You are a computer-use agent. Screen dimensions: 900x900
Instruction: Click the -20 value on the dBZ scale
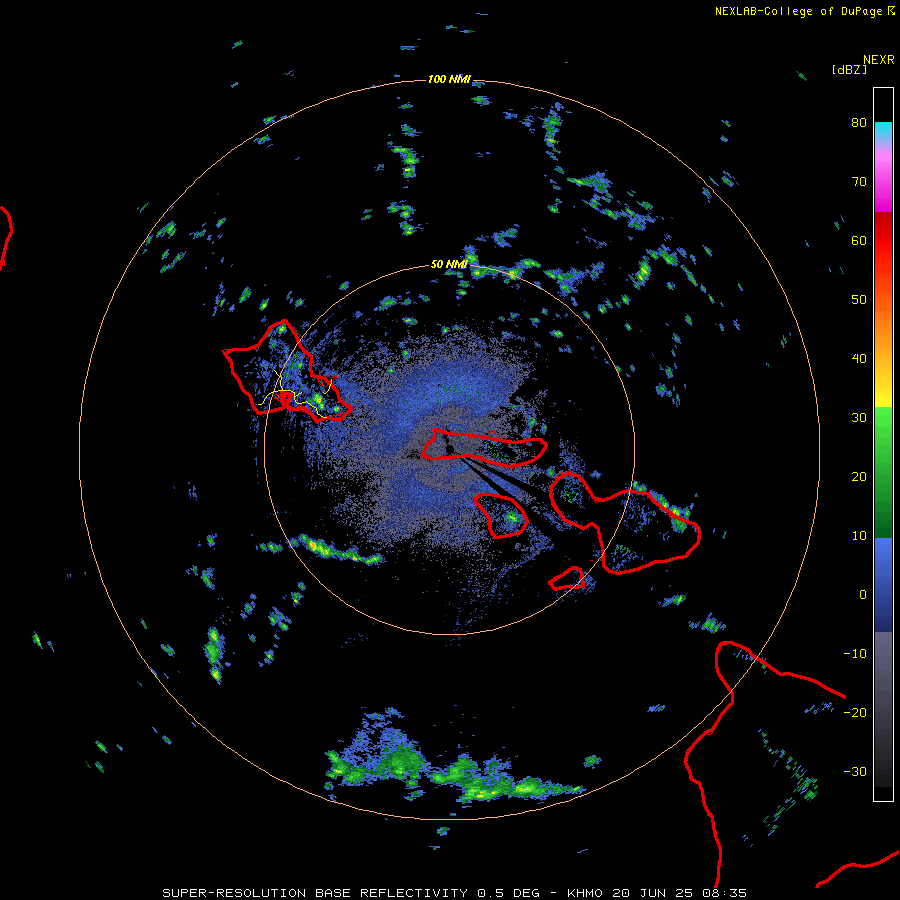pyautogui.click(x=855, y=713)
